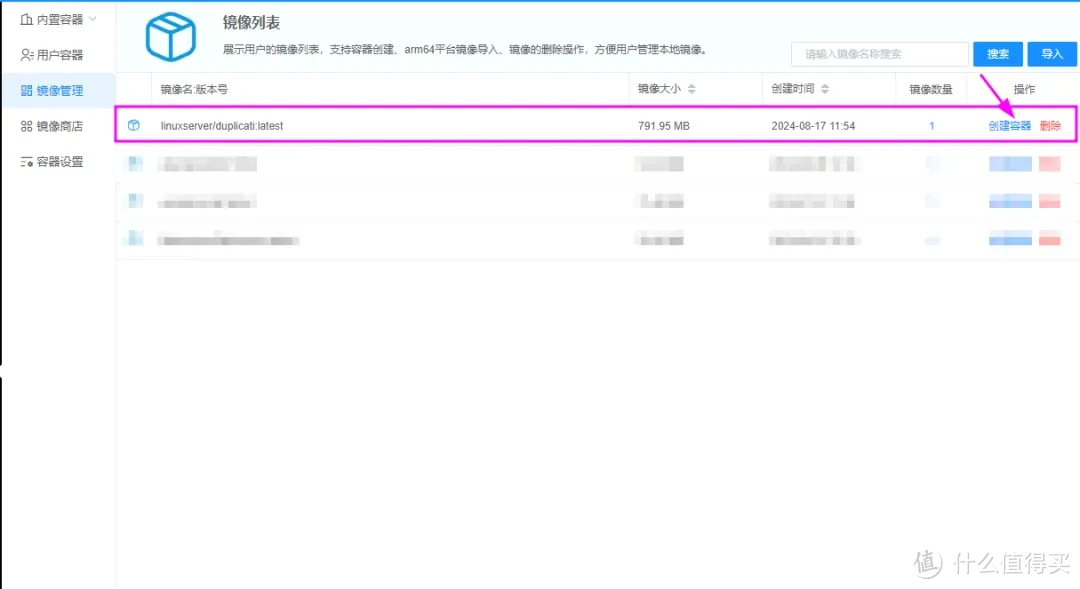Open 创建容器 for the duplicati image
This screenshot has width=1080, height=589.
[x=1009, y=125]
